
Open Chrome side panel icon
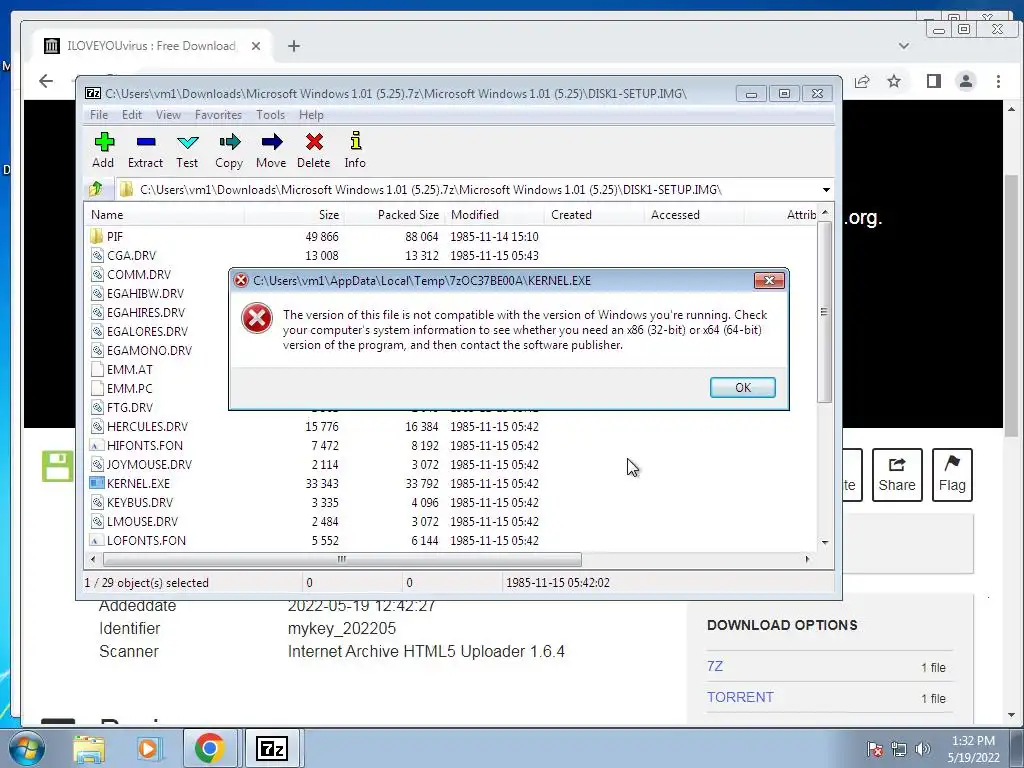pos(933,81)
